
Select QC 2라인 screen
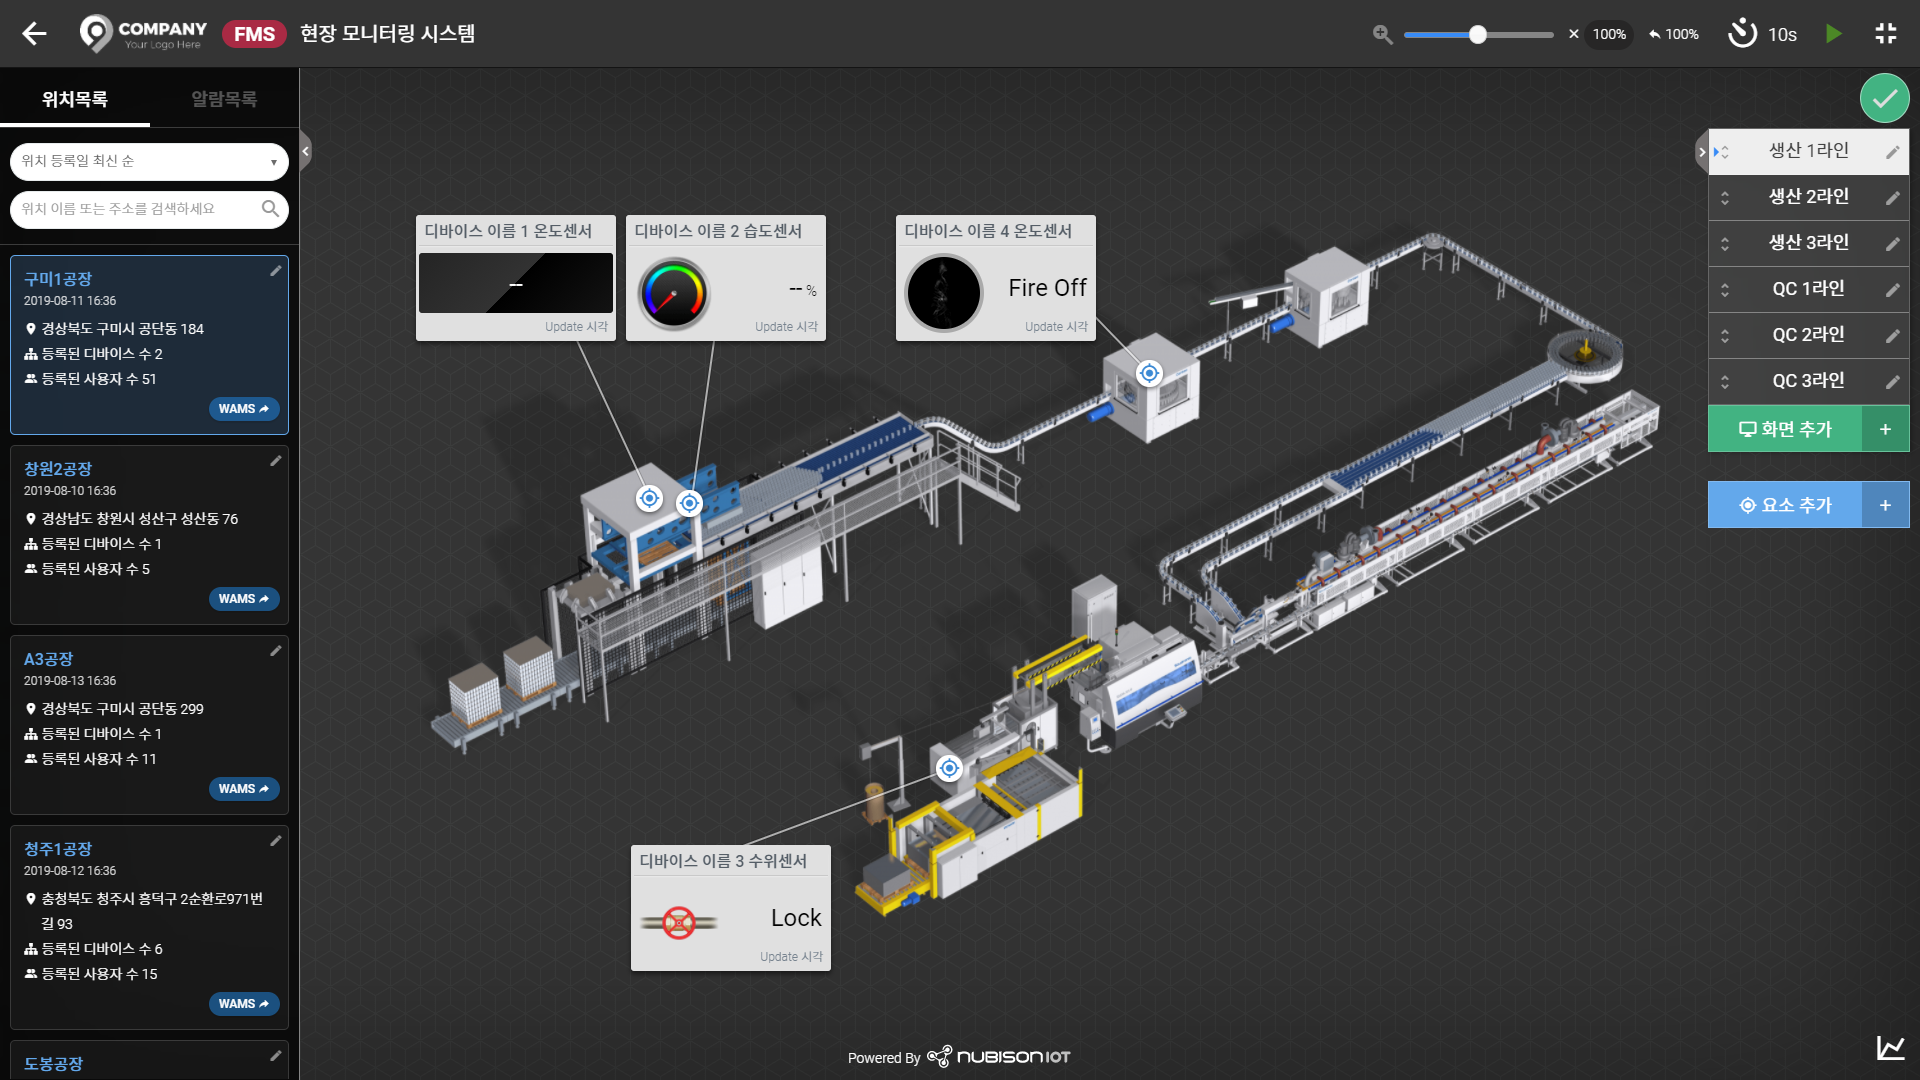click(x=1808, y=335)
